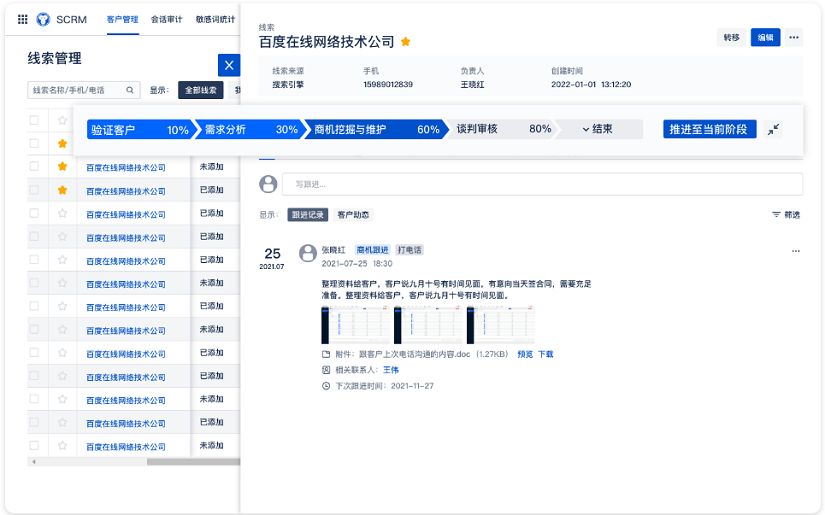825x515 pixels.
Task: Unstar the 百度在线网络技术公司 title star
Action: tap(406, 42)
